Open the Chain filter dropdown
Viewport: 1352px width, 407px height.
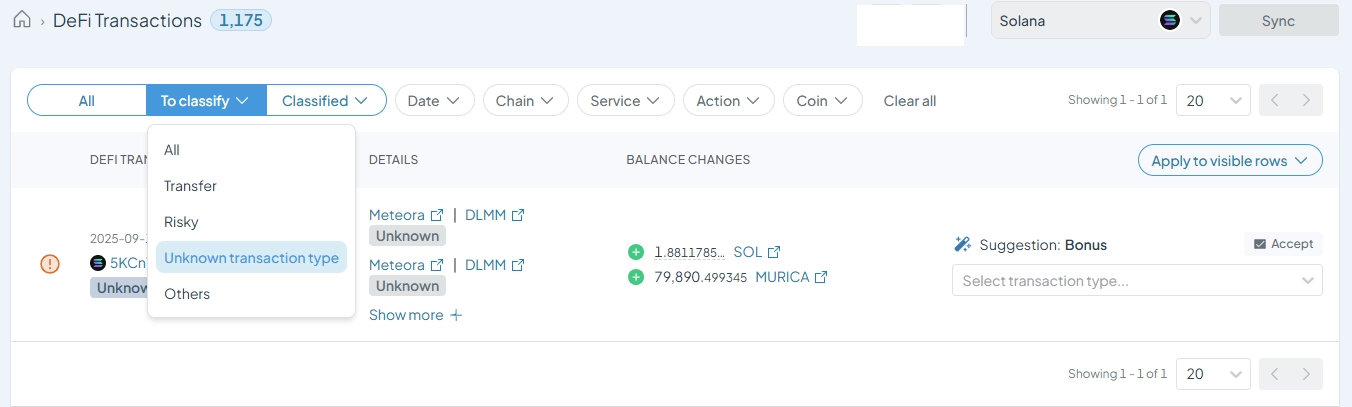pyautogui.click(x=525, y=101)
